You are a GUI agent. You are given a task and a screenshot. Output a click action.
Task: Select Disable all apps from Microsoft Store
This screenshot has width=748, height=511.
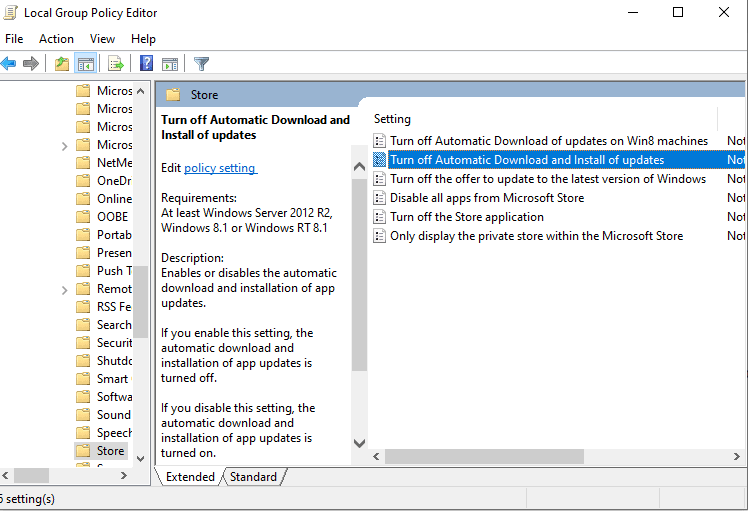pyautogui.click(x=487, y=198)
